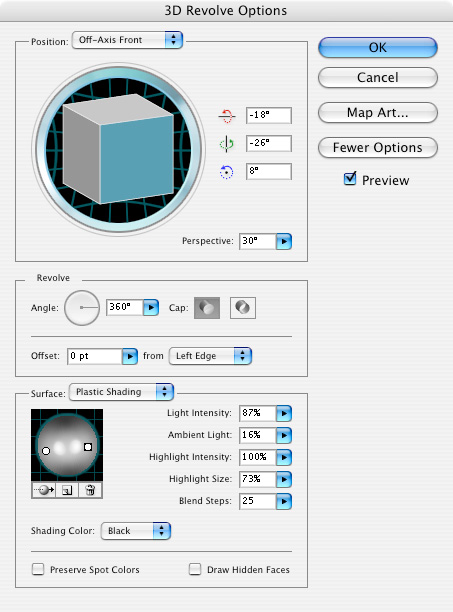This screenshot has width=453, height=612.
Task: Click the Highlight Size field showing 73%
Action: tap(258, 479)
